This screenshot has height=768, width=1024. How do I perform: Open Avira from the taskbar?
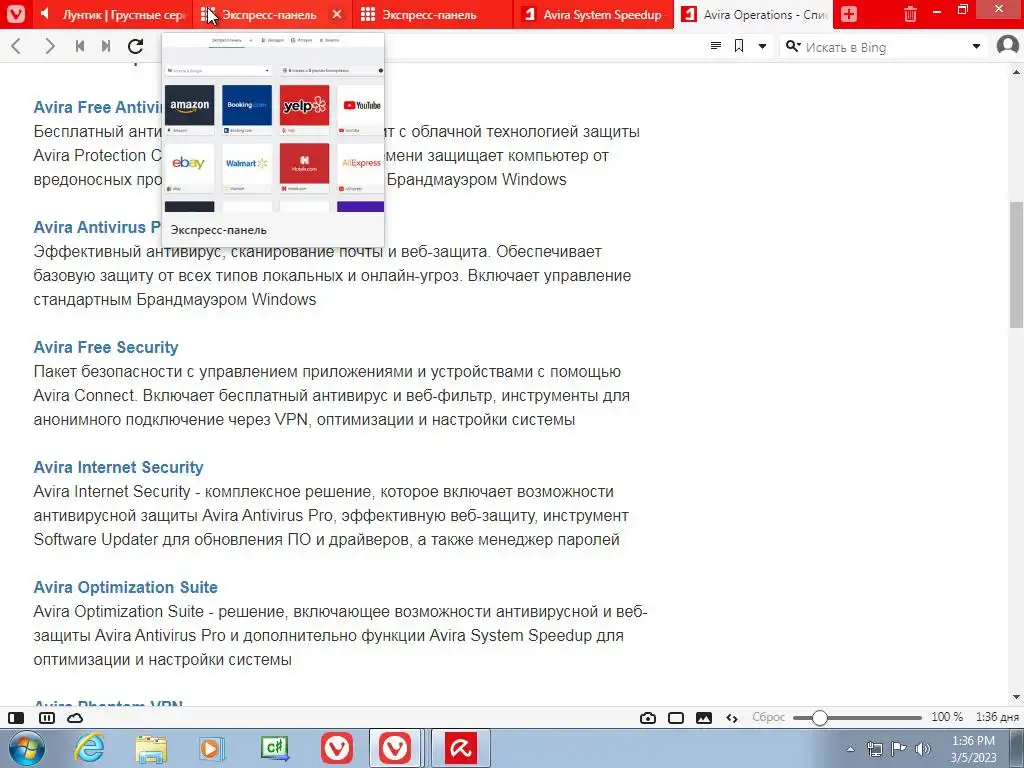[x=461, y=748]
